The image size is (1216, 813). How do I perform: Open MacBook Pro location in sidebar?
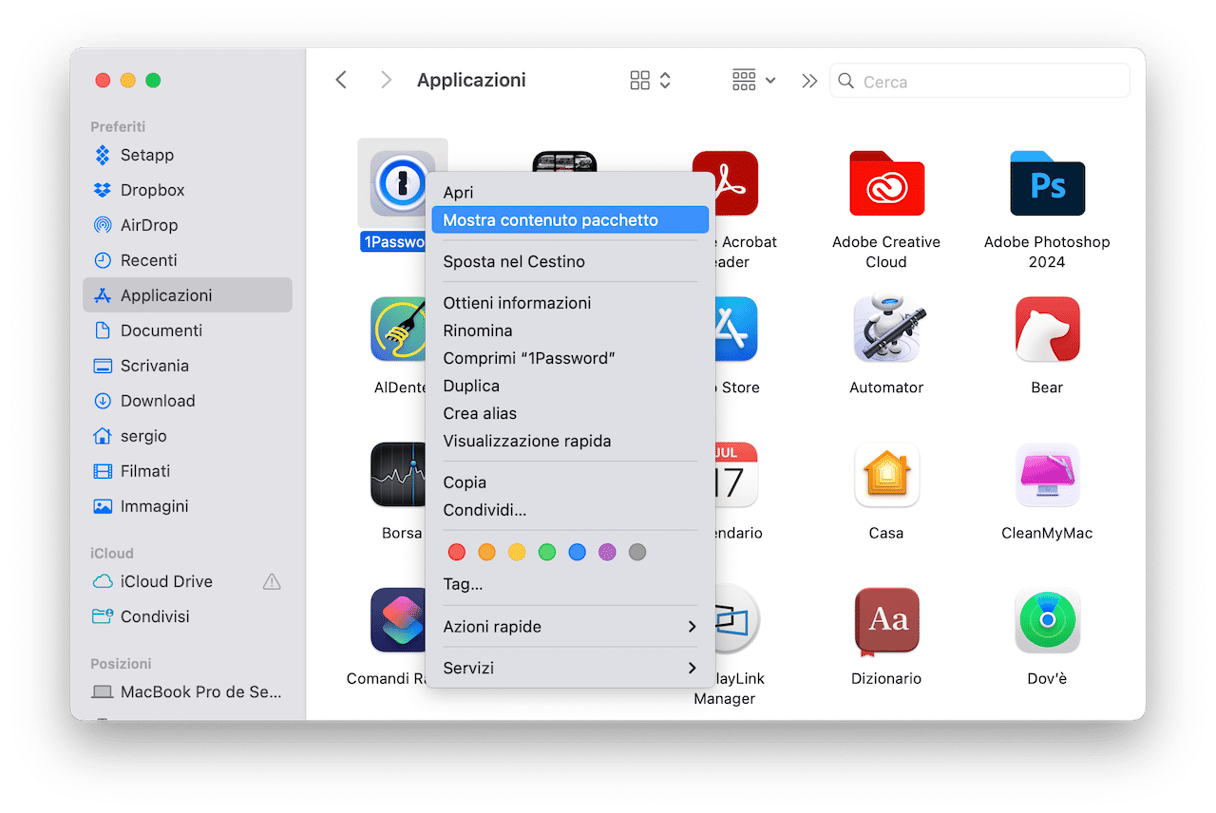tap(188, 692)
